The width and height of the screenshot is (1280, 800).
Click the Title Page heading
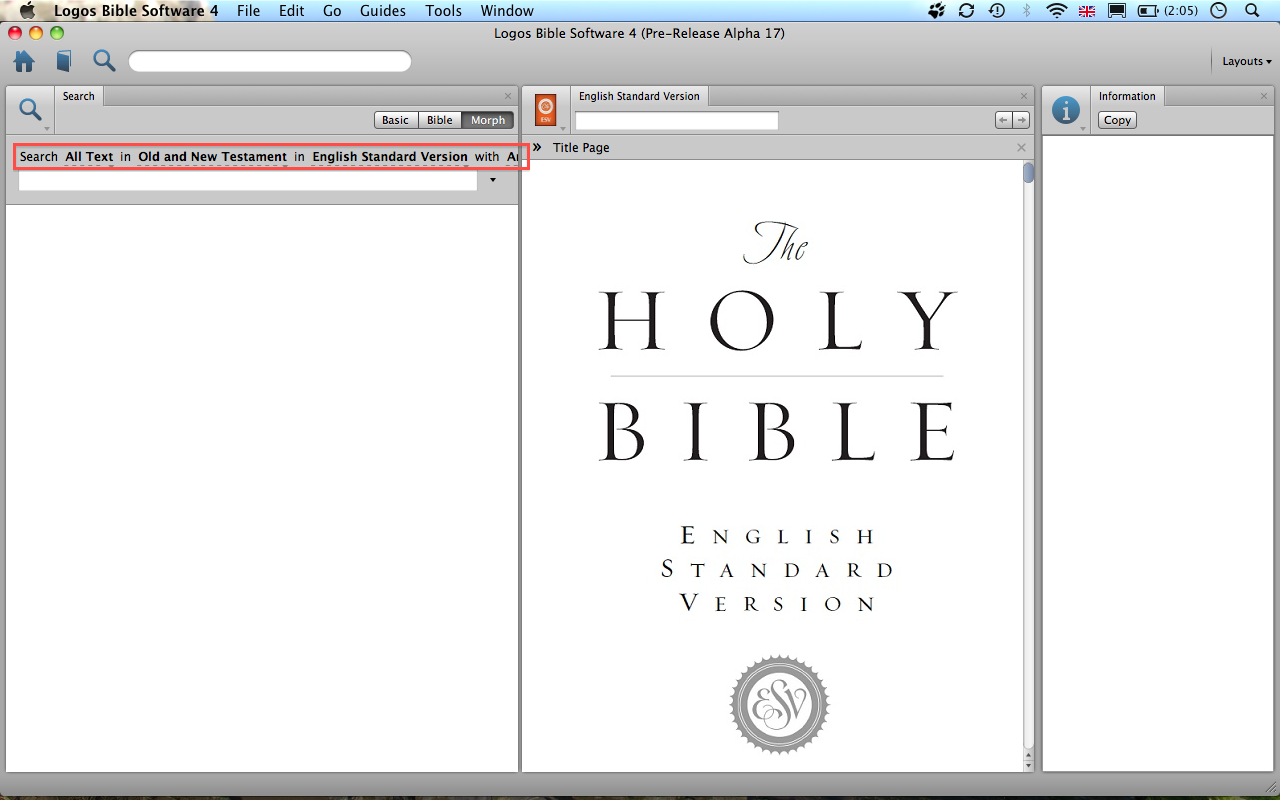[x=581, y=148]
